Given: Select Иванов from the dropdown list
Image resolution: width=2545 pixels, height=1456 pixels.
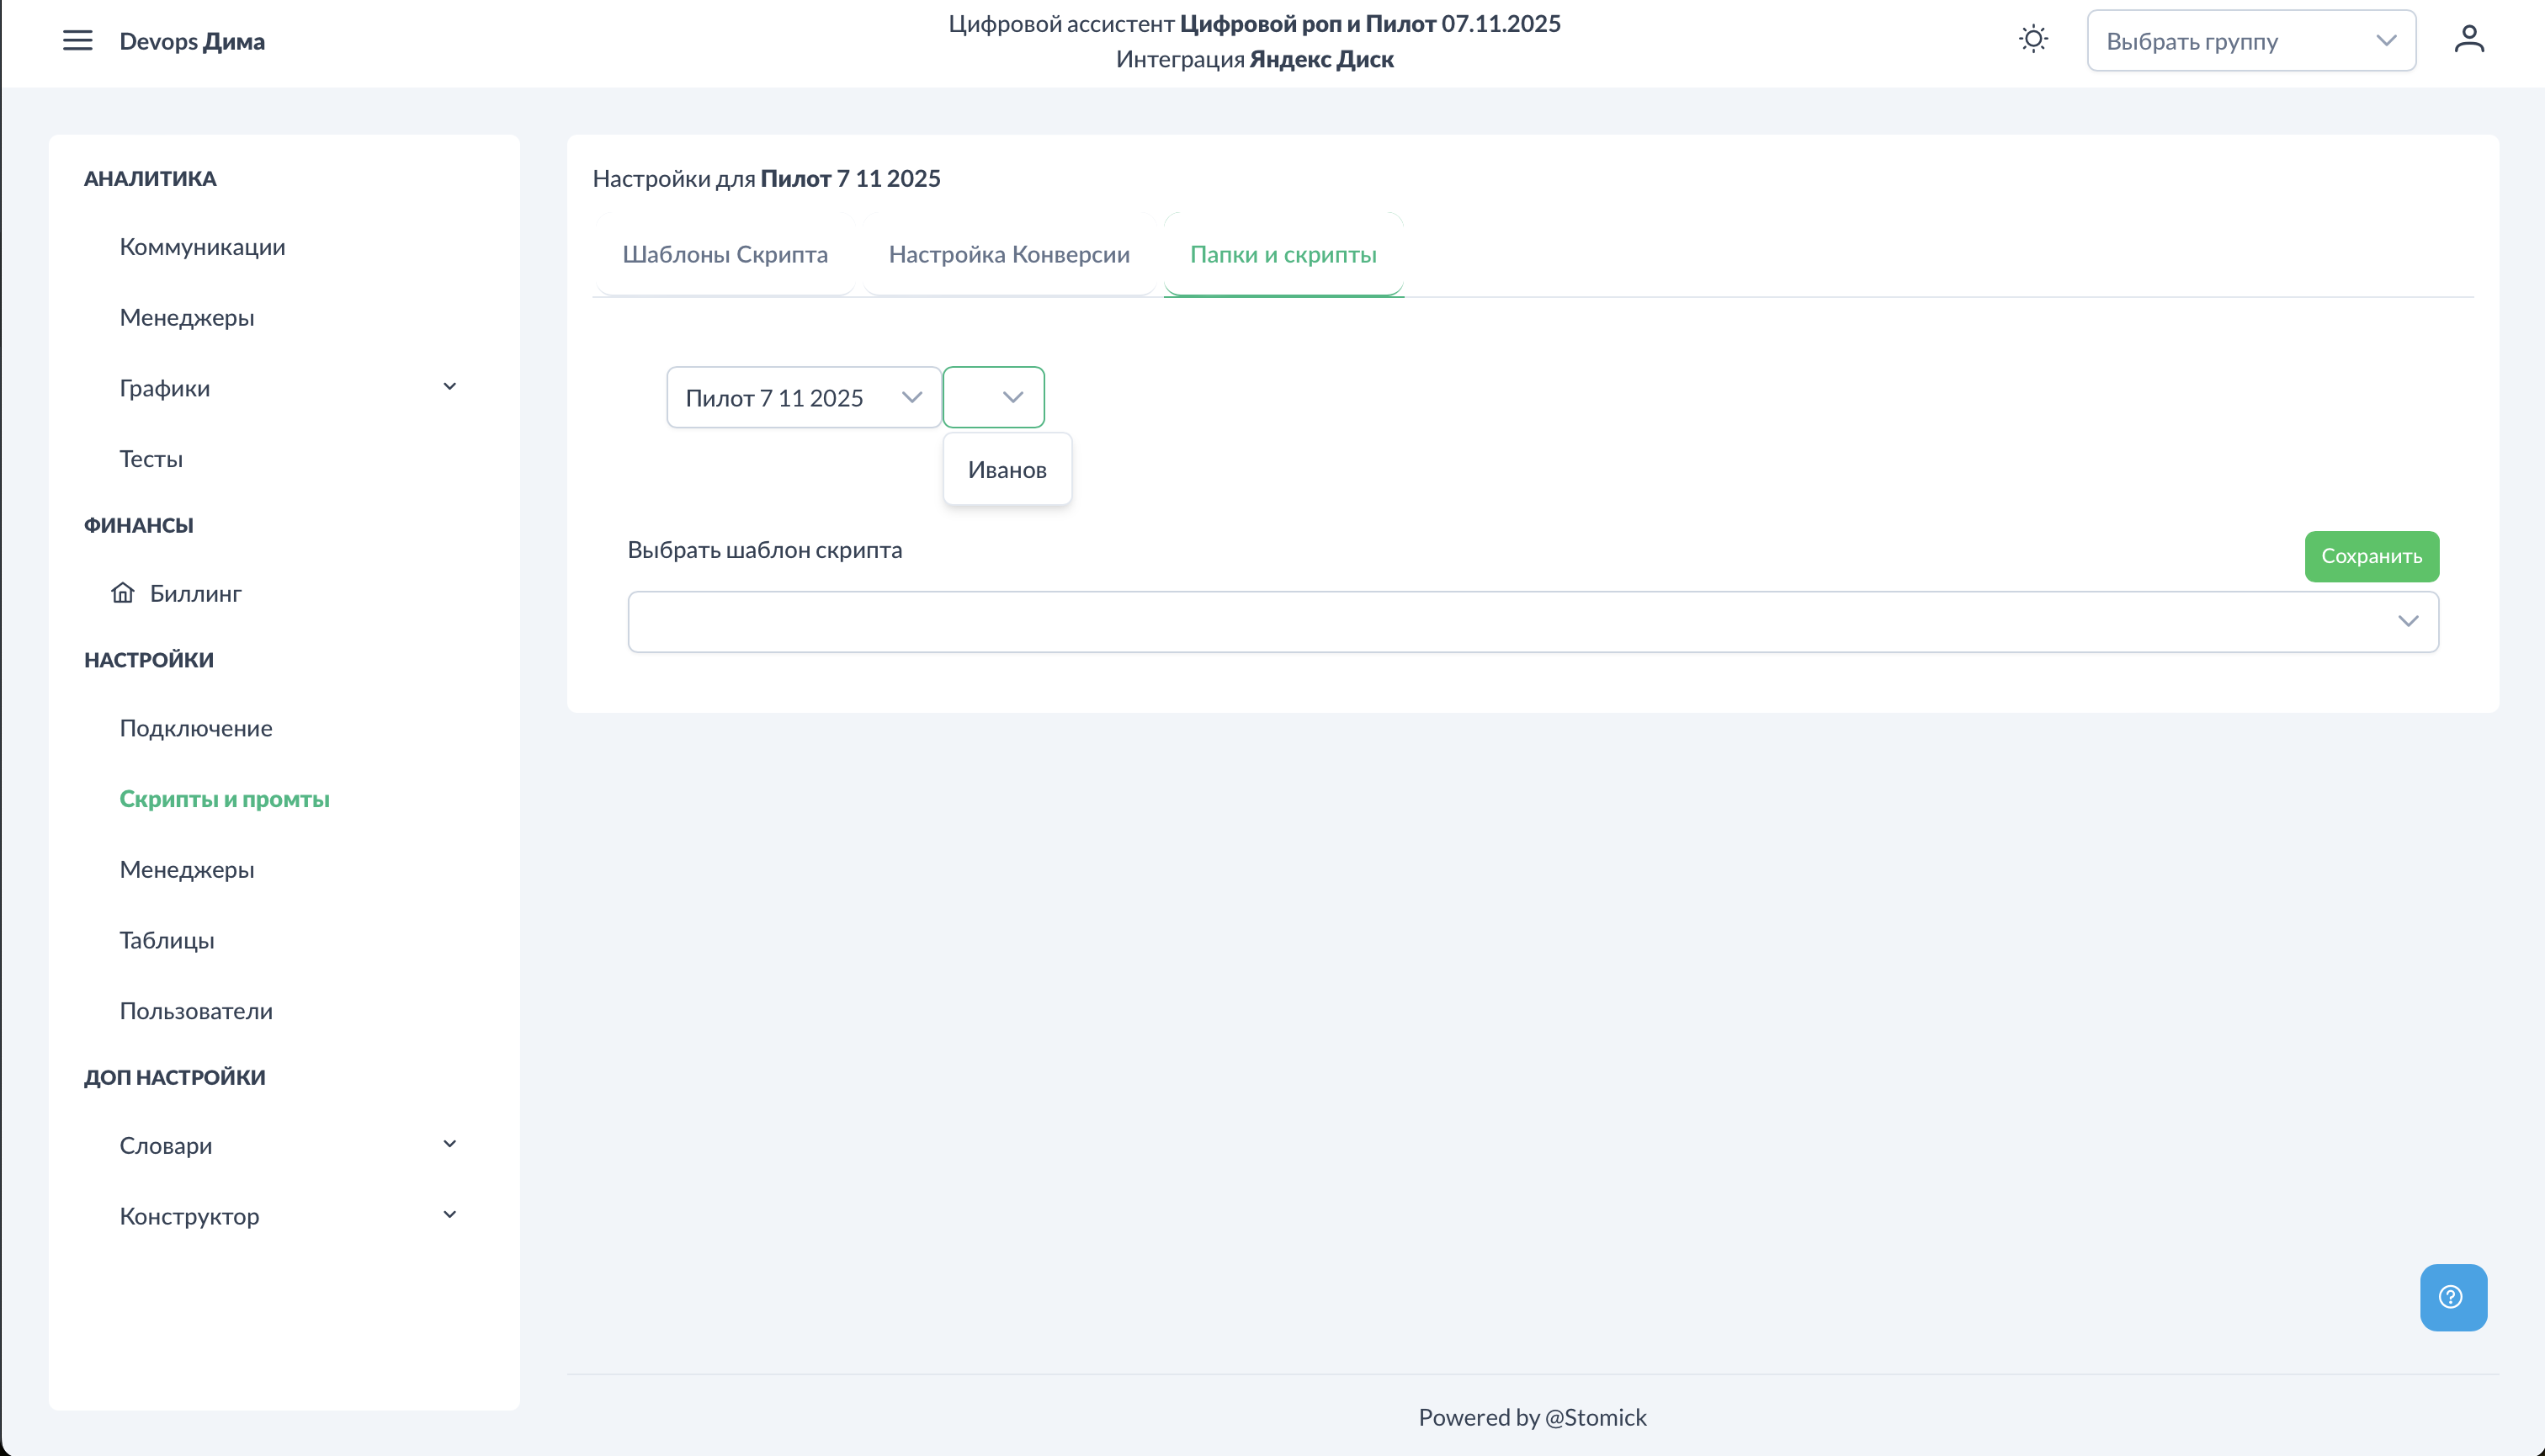Looking at the screenshot, I should [1006, 470].
